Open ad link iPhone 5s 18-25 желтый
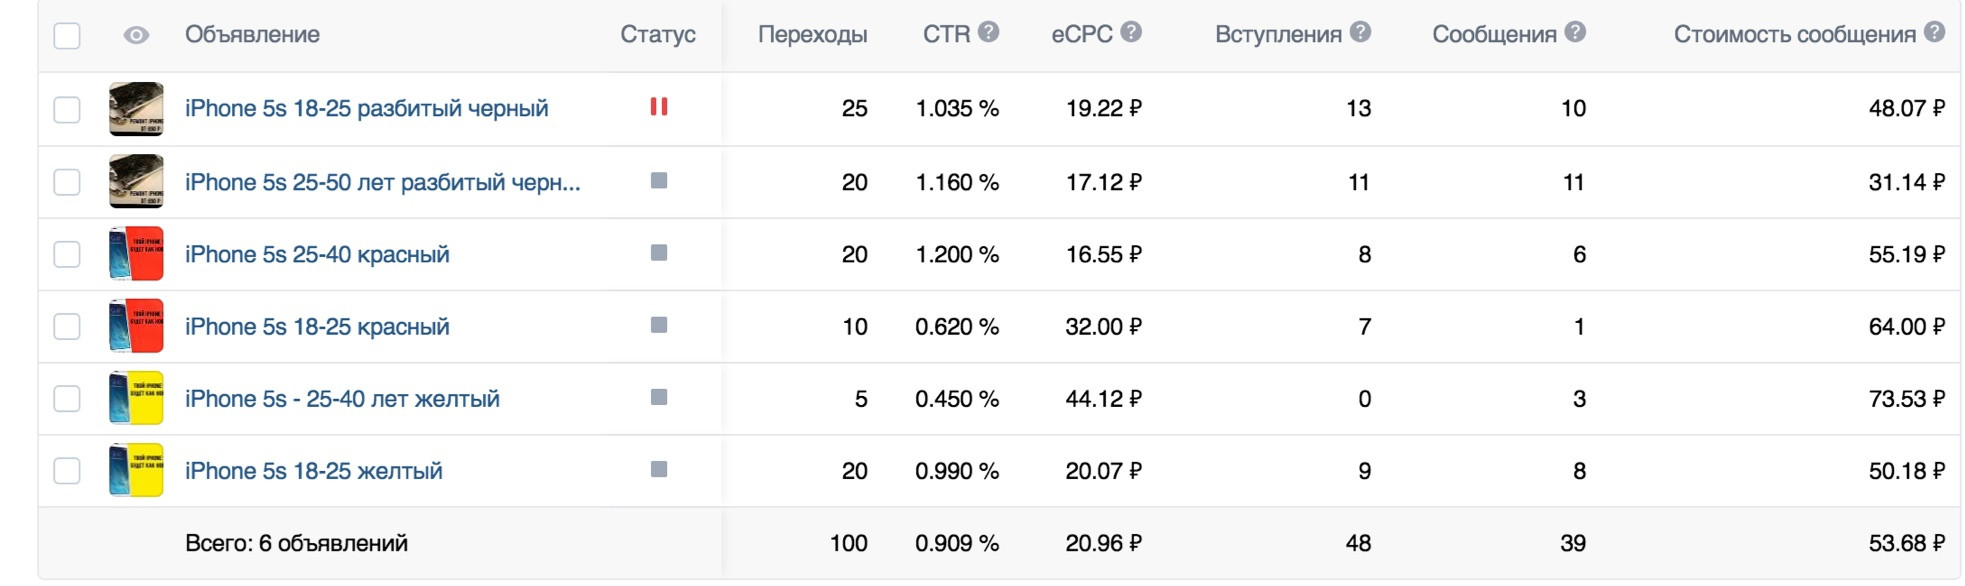 pos(313,471)
